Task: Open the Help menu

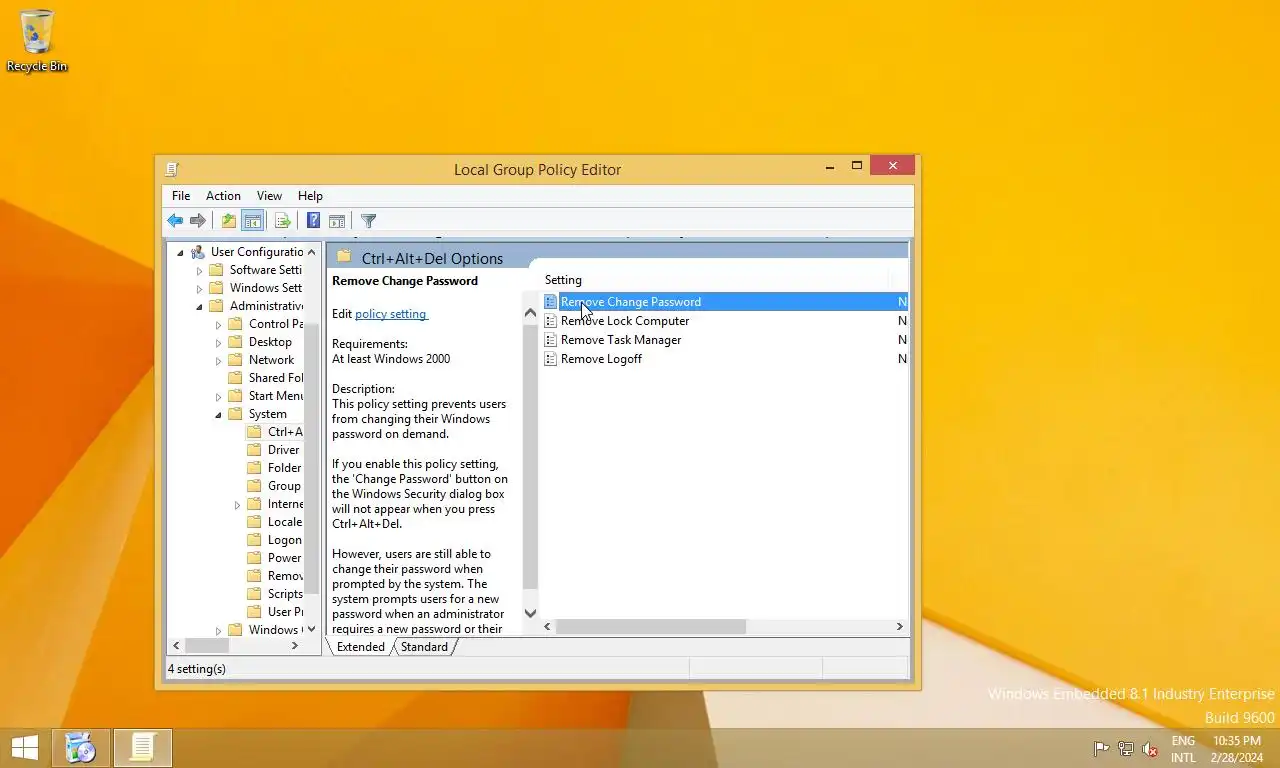Action: (310, 196)
